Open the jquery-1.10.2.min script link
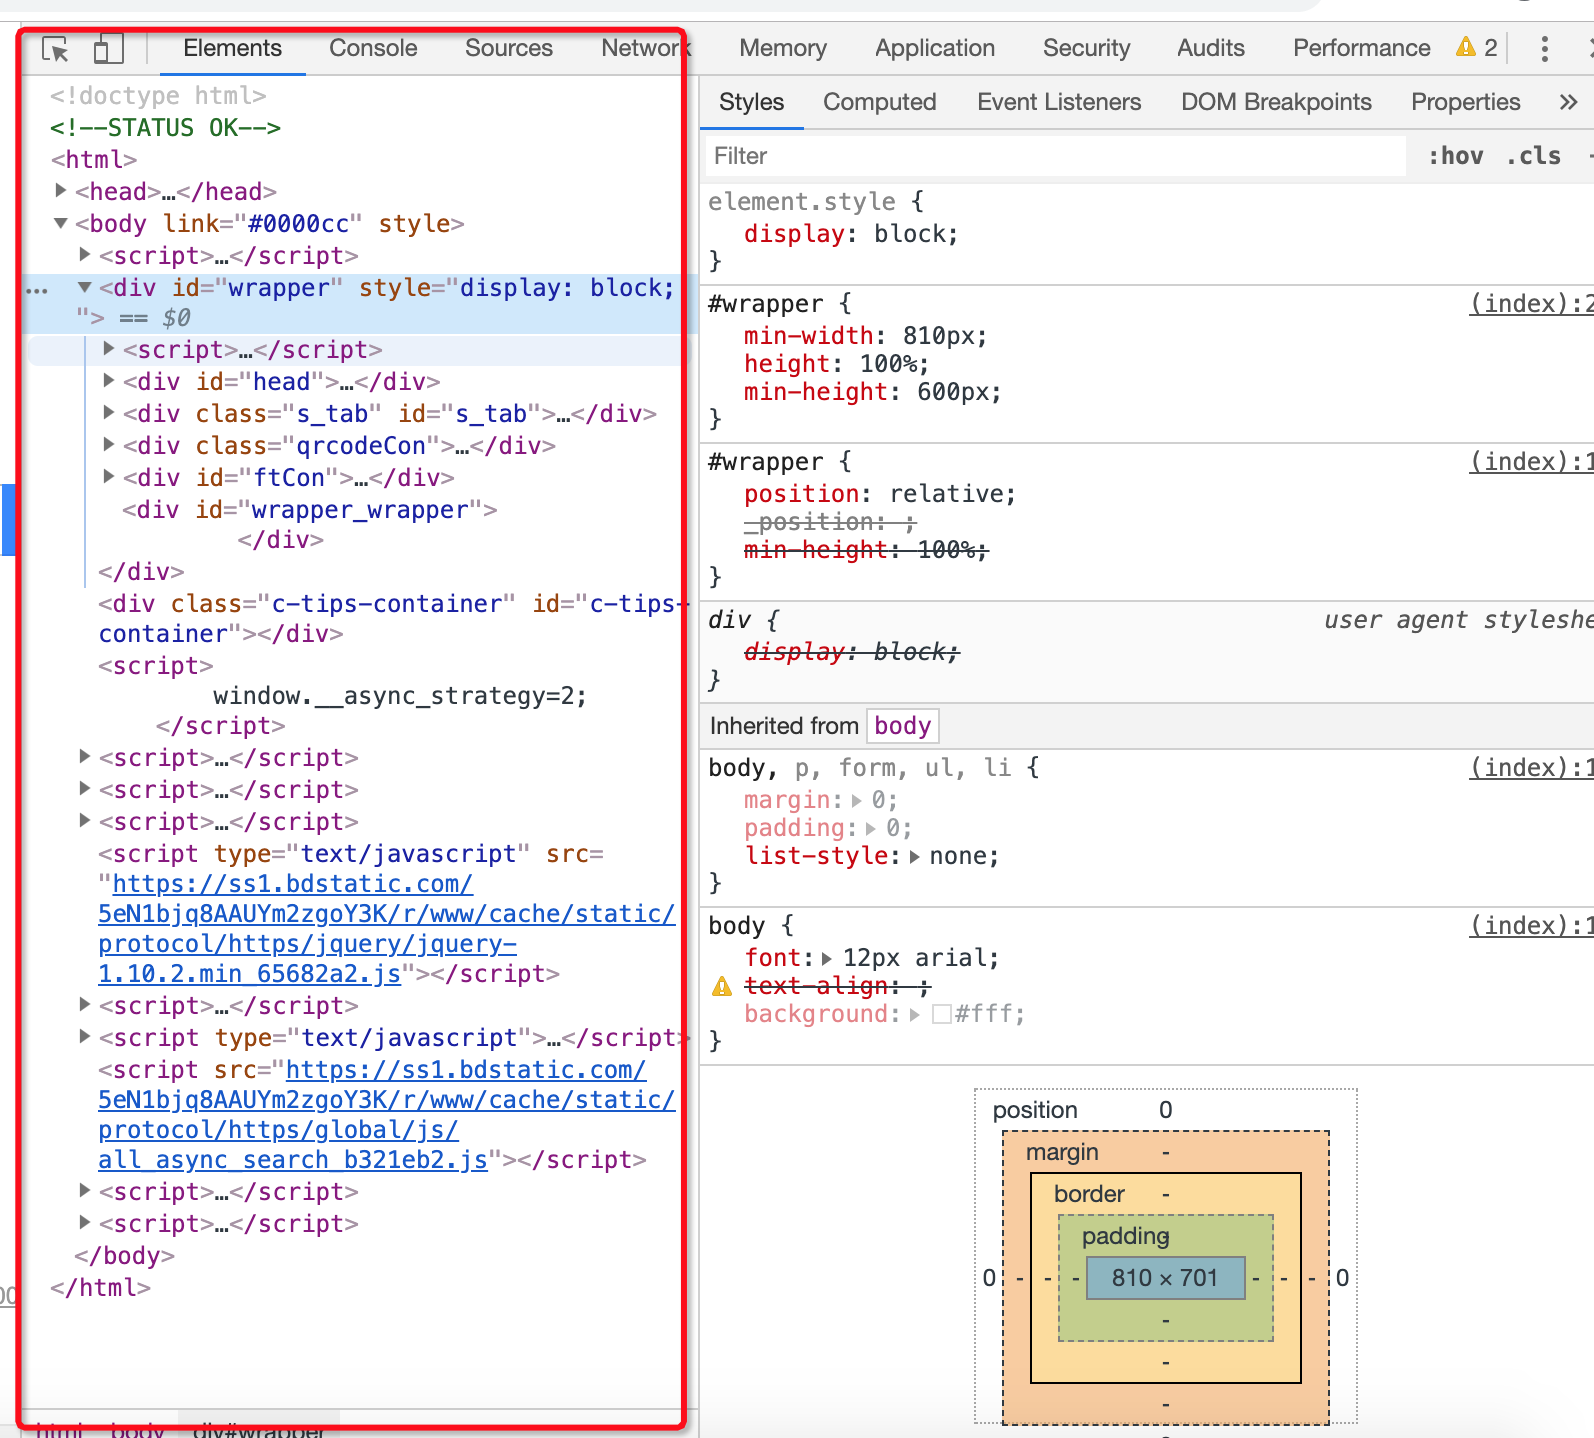The height and width of the screenshot is (1438, 1594). pyautogui.click(x=386, y=929)
